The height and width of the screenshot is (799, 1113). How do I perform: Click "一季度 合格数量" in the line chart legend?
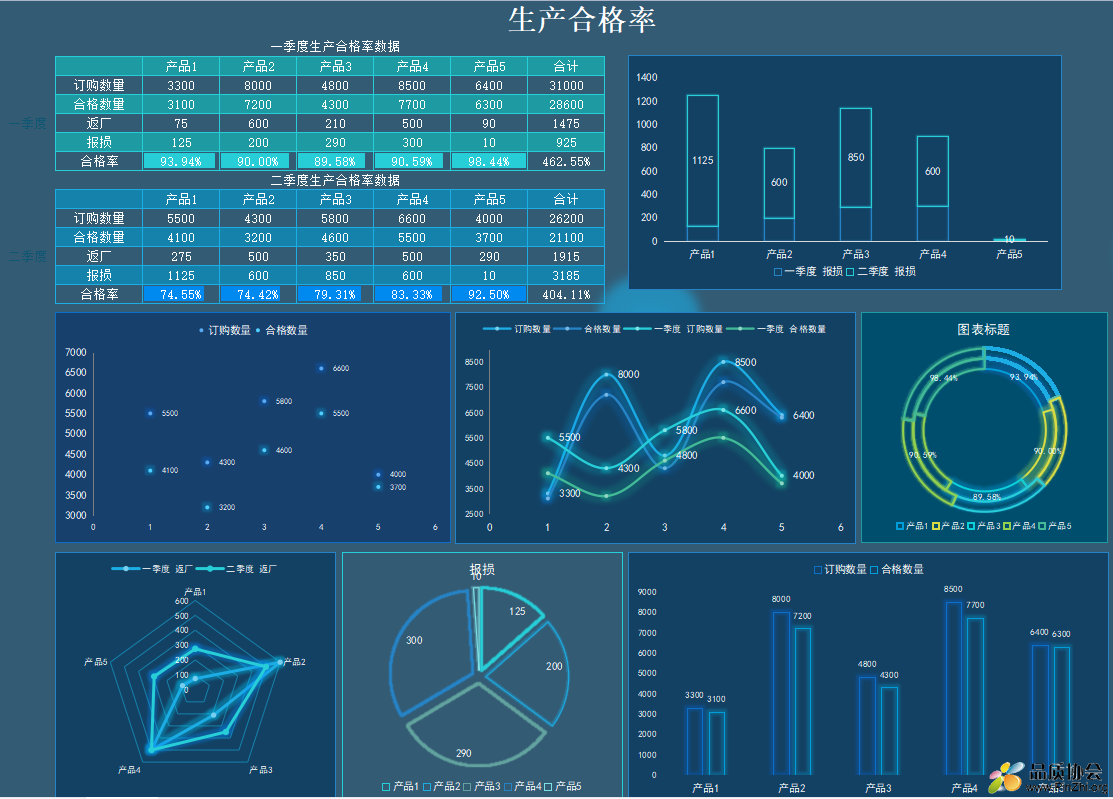(x=776, y=329)
